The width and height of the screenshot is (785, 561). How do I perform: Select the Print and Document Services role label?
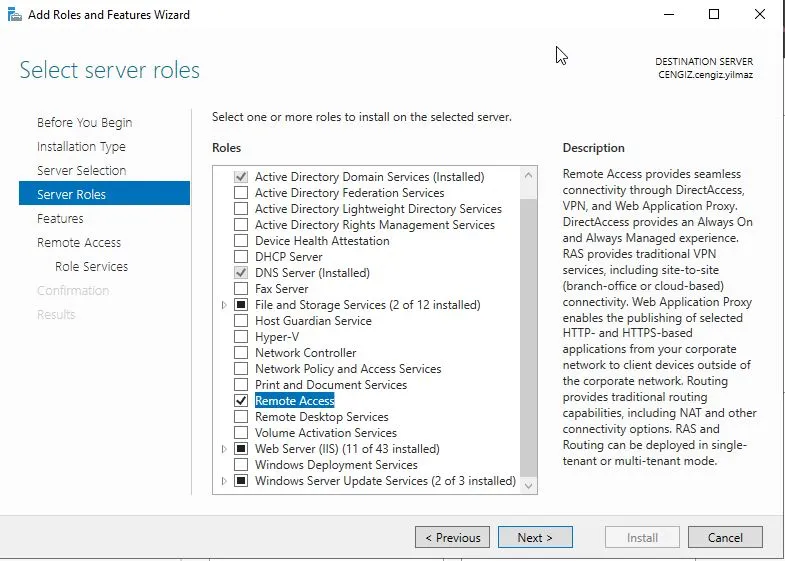pyautogui.click(x=330, y=385)
